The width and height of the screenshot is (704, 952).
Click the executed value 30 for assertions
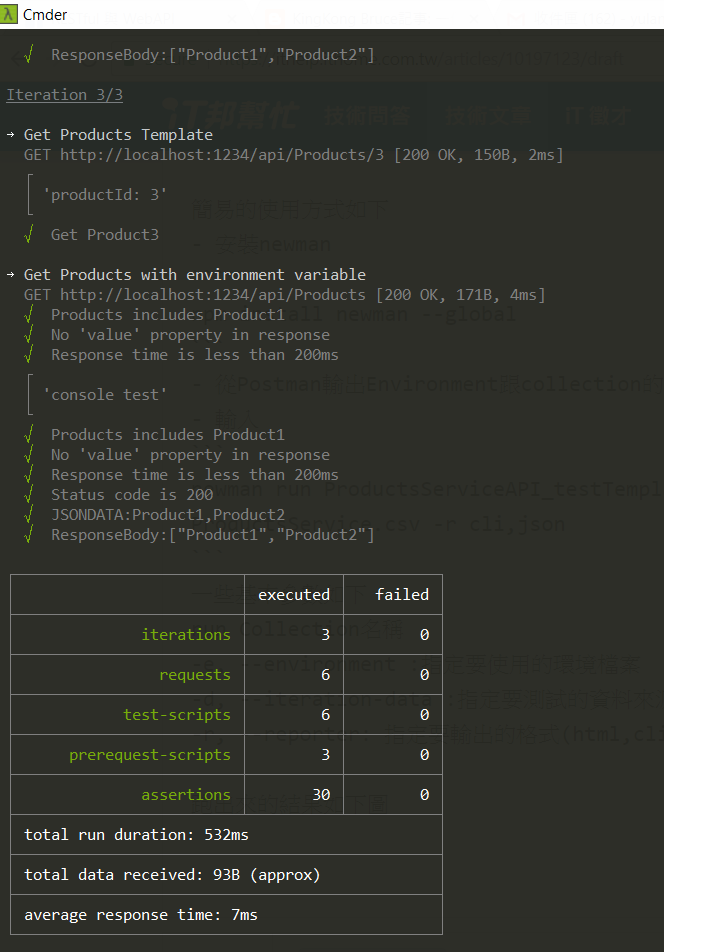[321, 795]
